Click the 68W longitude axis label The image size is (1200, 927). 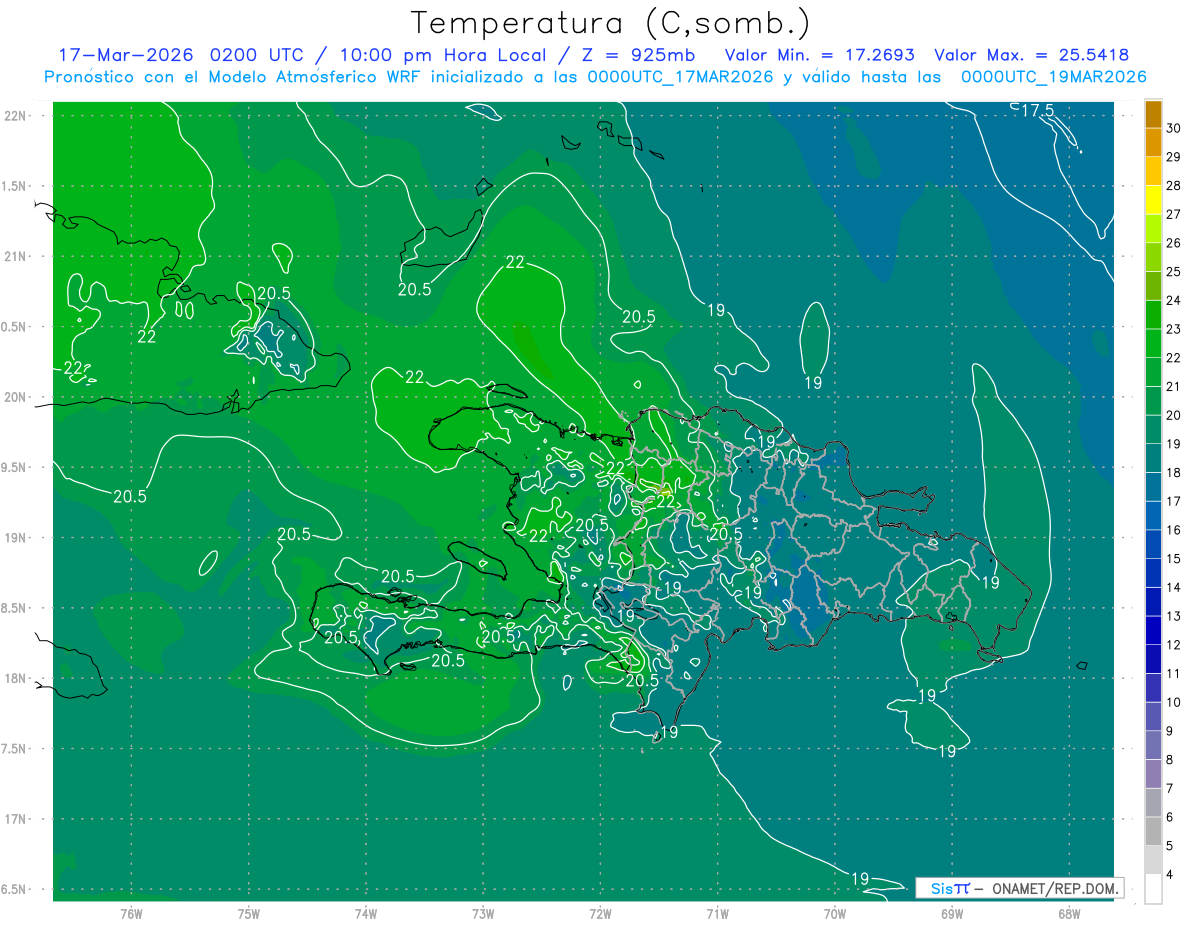coord(1068,913)
